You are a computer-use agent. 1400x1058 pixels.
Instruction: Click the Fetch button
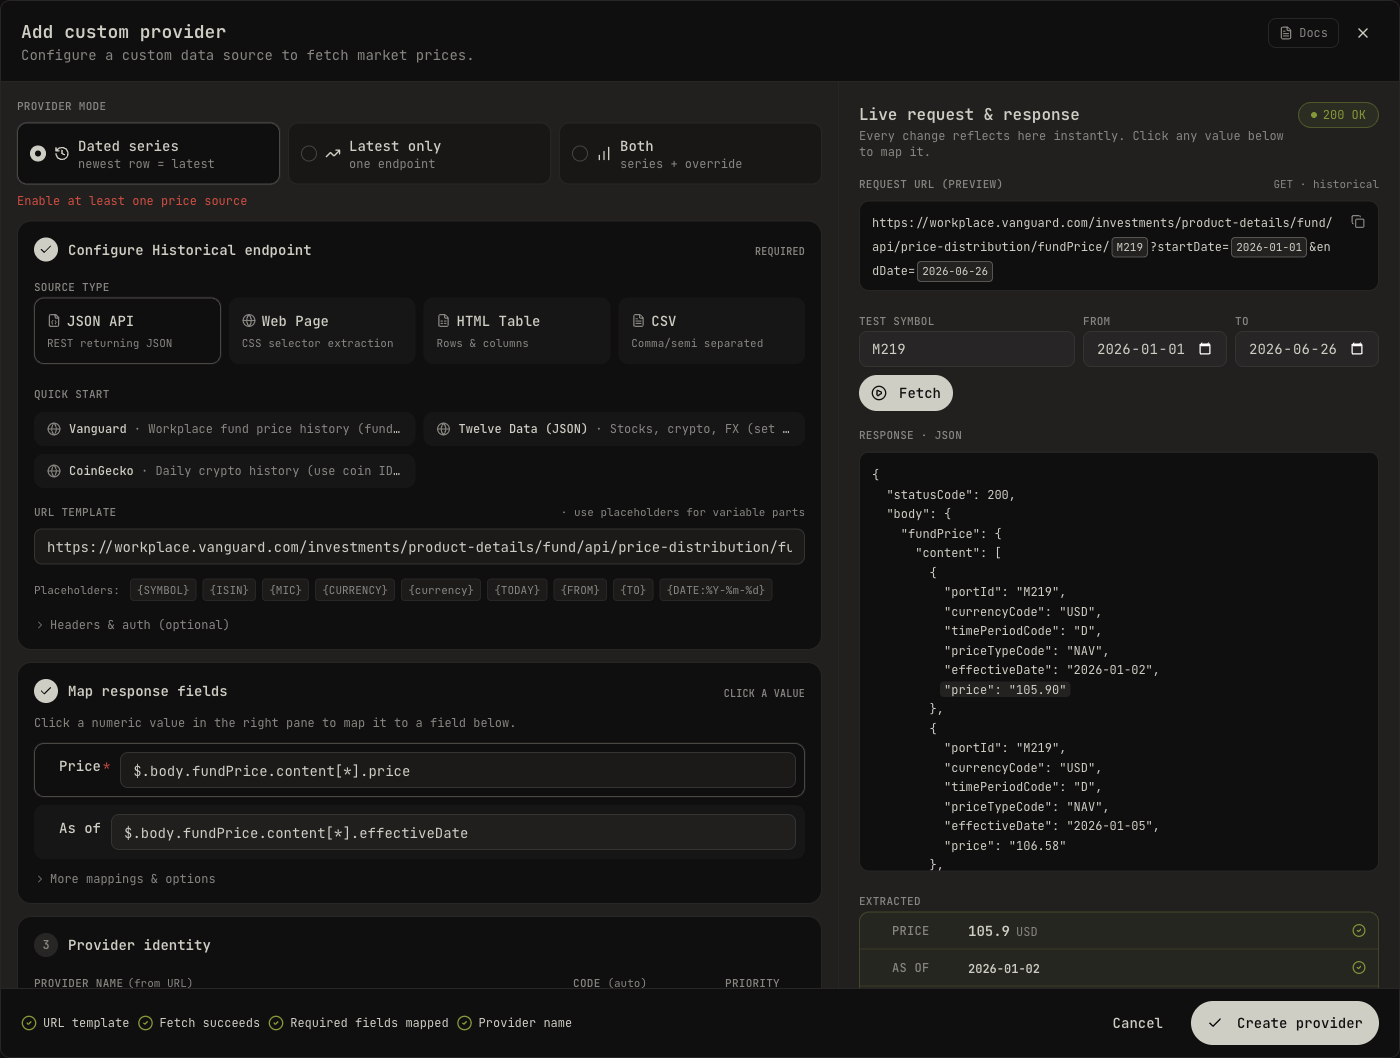coord(906,393)
